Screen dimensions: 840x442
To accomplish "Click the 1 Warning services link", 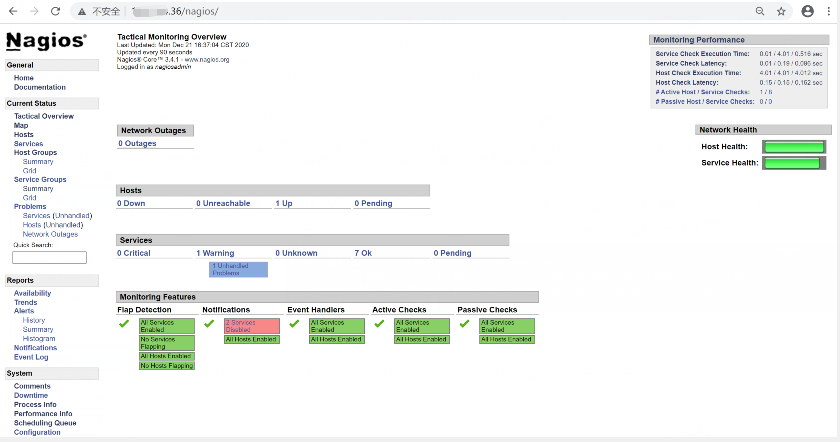I will pos(215,253).
